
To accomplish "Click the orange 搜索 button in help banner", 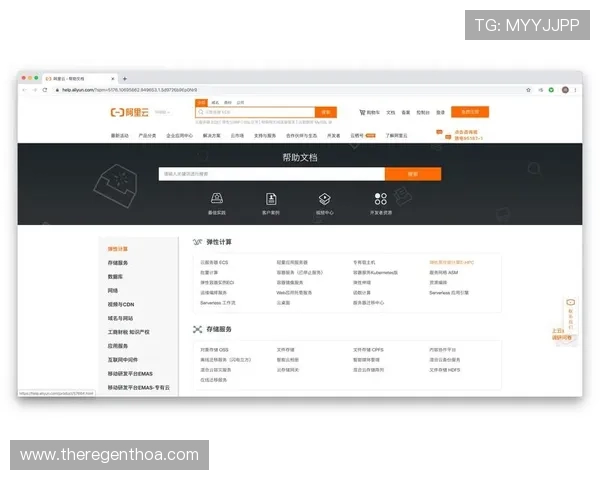I will click(x=412, y=174).
